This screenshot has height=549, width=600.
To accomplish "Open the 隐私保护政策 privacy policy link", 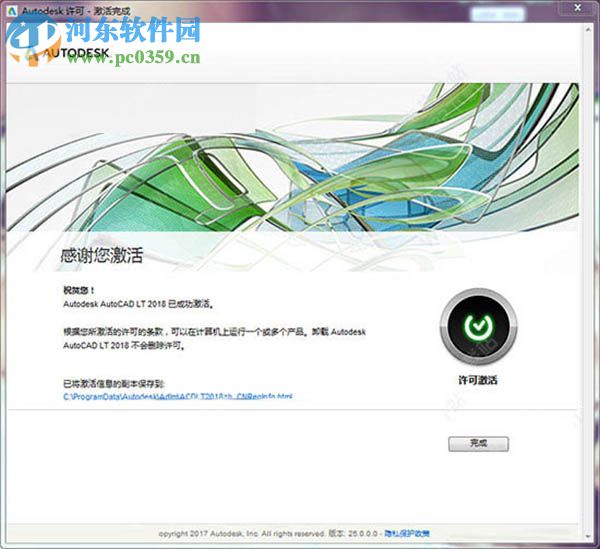I will point(407,533).
